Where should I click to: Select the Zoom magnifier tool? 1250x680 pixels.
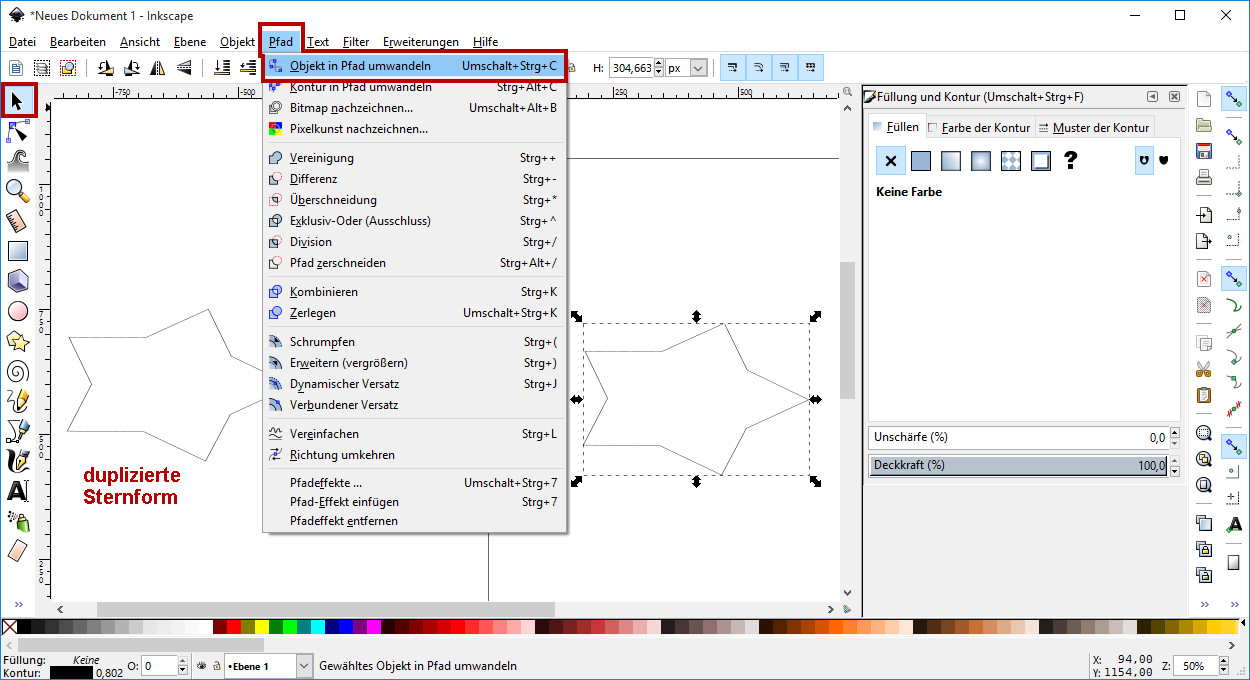tap(17, 190)
